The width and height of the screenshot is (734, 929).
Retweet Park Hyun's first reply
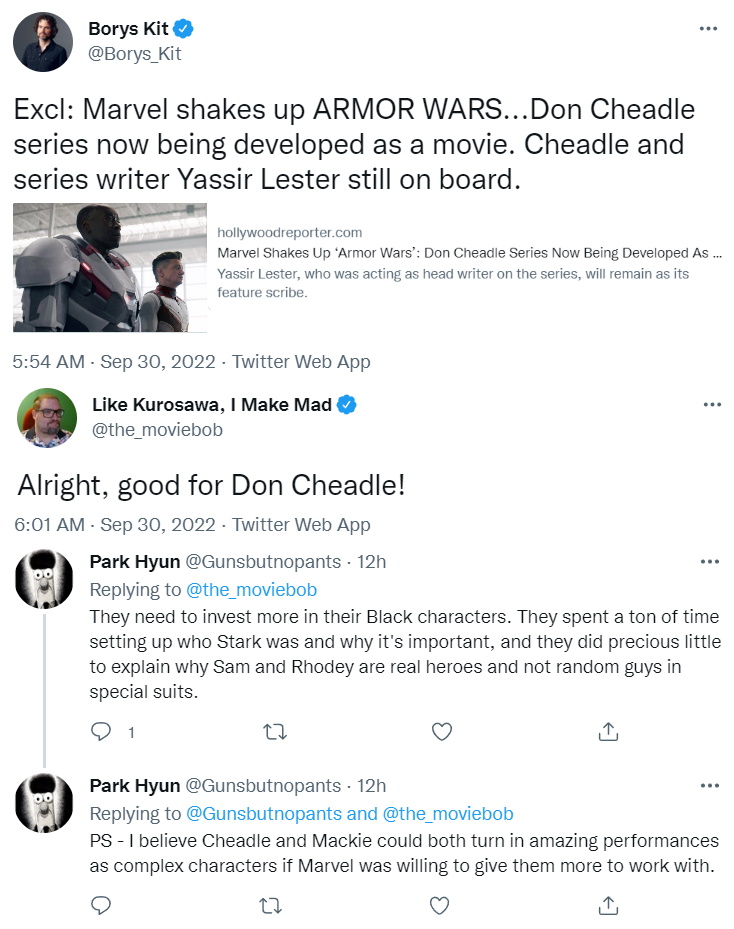point(272,732)
